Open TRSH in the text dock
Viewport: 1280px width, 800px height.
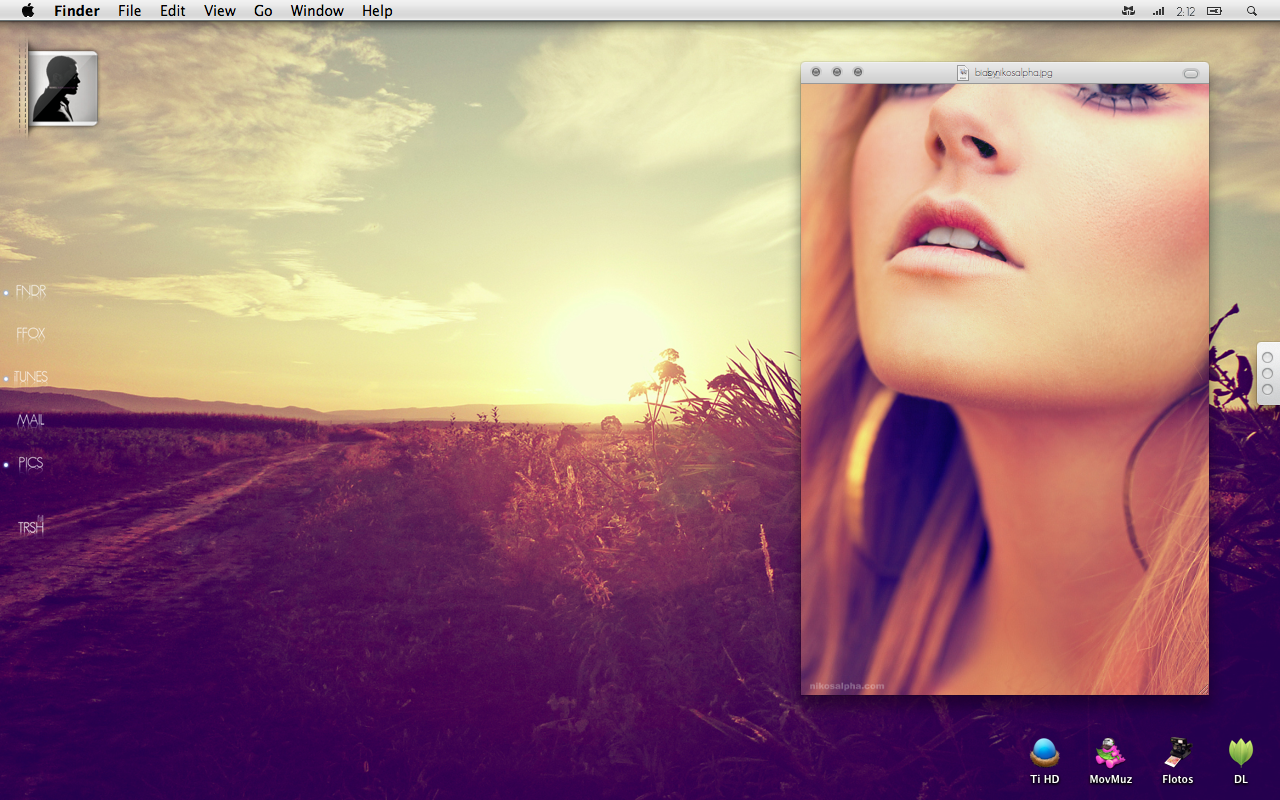(x=31, y=527)
